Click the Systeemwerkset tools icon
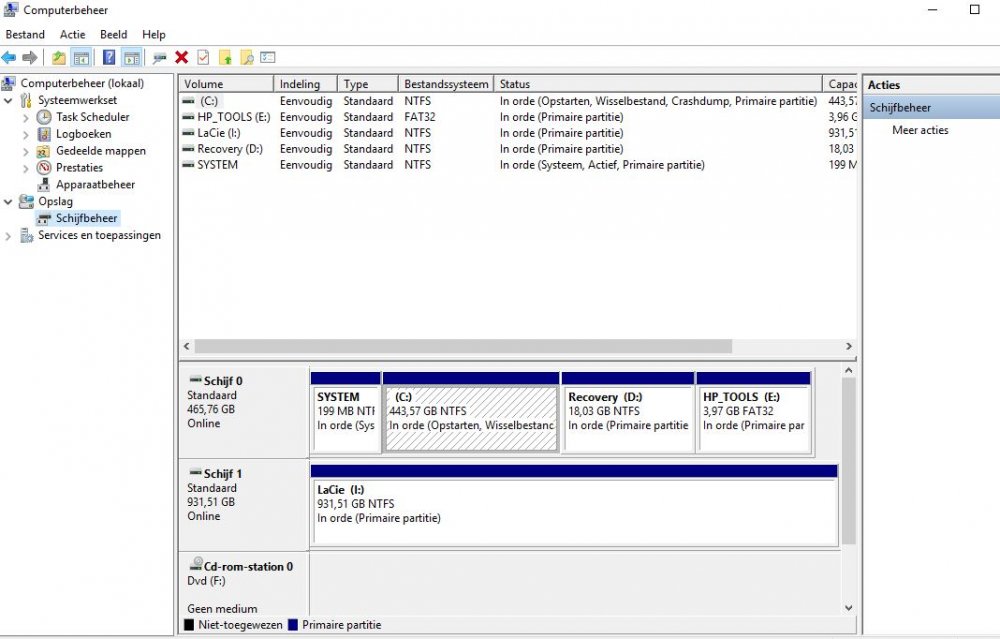 click(26, 101)
